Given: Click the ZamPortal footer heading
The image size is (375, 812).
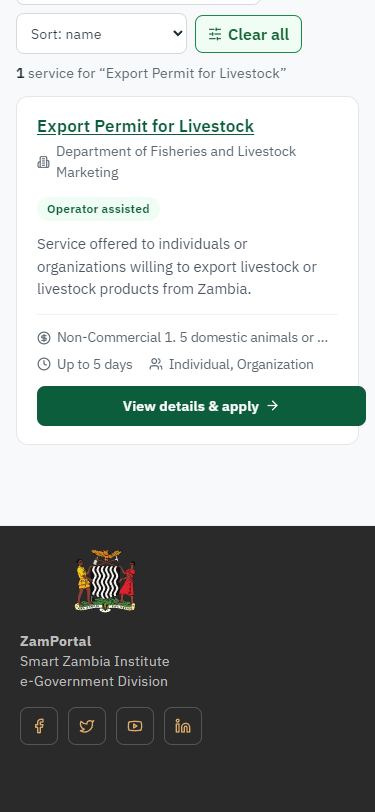Looking at the screenshot, I should tap(55, 641).
